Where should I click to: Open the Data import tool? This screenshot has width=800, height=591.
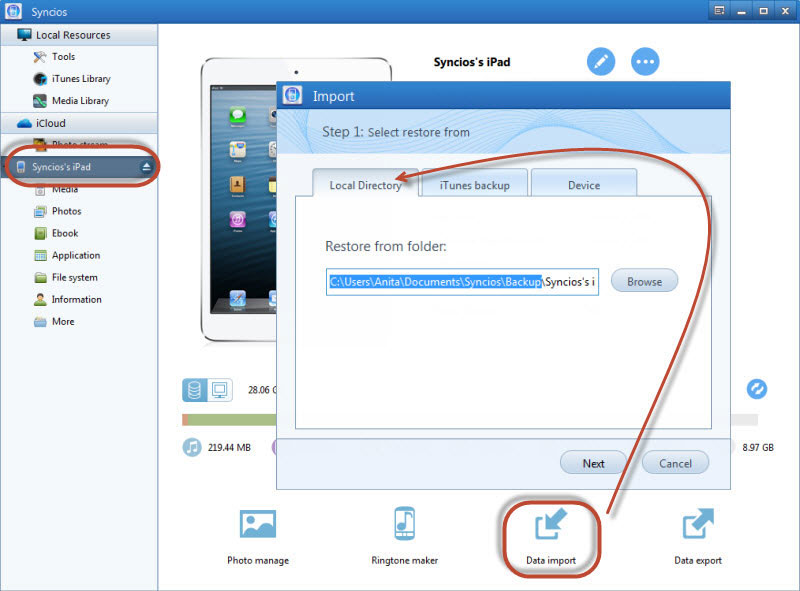551,537
